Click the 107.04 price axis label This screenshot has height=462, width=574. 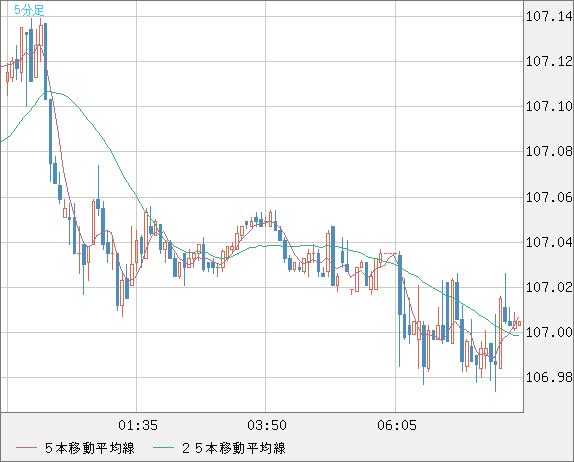point(549,242)
